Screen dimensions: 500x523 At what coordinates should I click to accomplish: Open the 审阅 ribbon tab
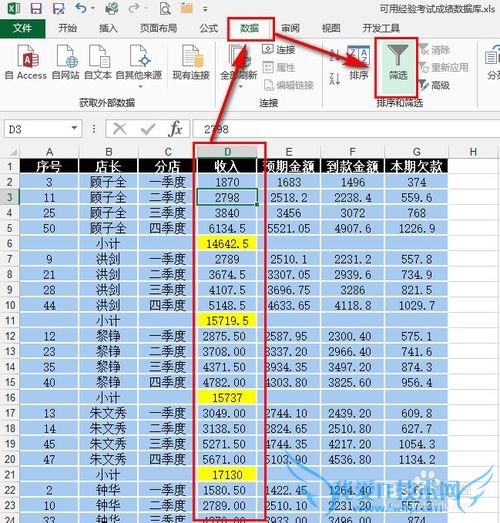click(x=290, y=28)
